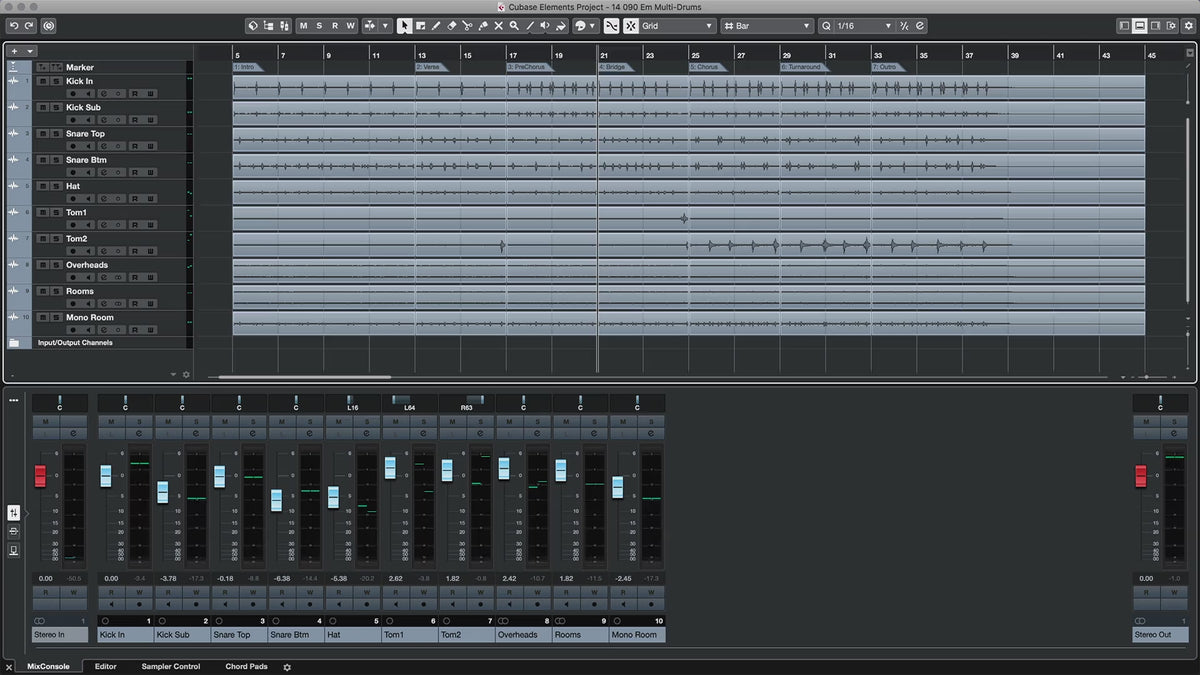Select the Draw pencil tool
The height and width of the screenshot is (675, 1200).
(436, 26)
